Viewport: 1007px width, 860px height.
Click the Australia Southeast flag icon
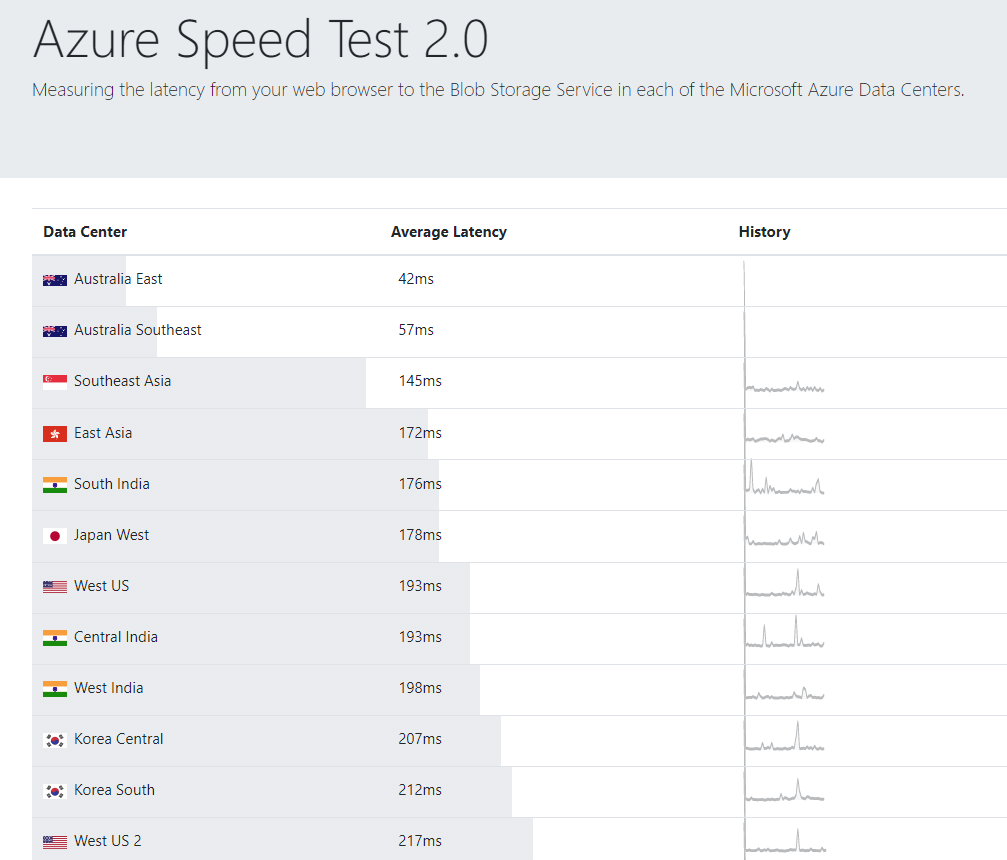point(55,331)
